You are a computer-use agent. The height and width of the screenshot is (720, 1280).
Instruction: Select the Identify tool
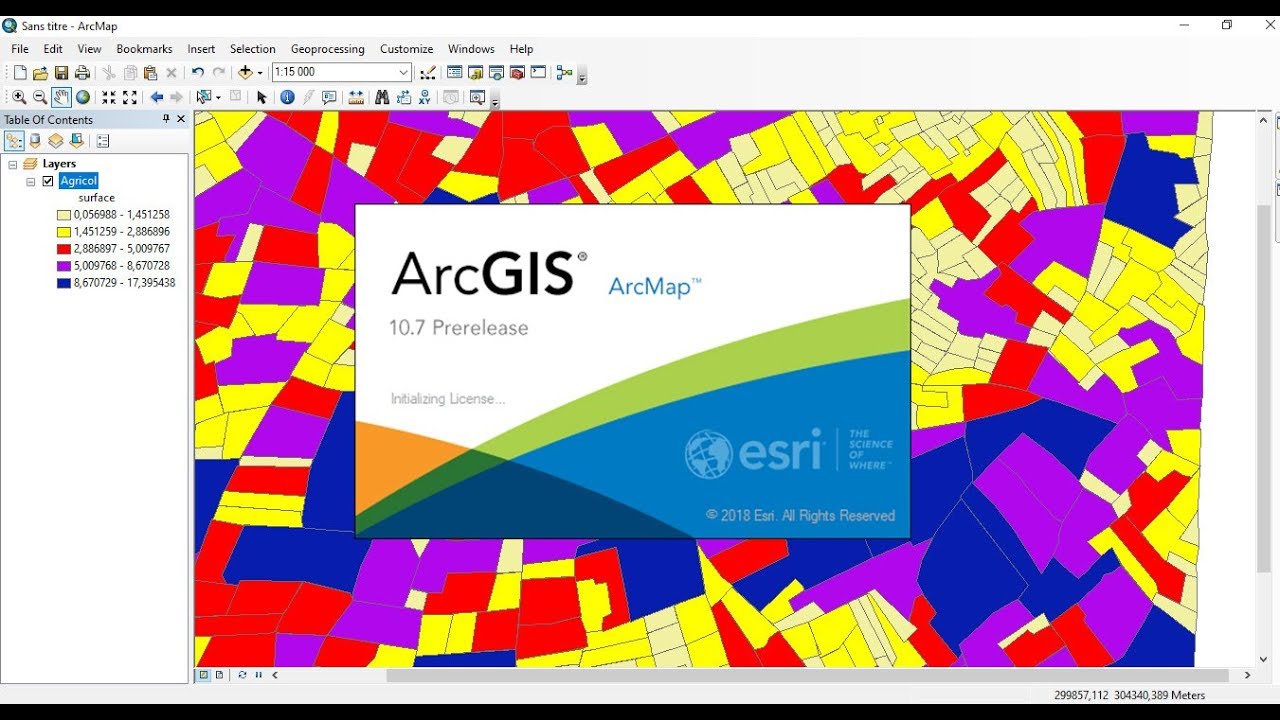pos(287,97)
